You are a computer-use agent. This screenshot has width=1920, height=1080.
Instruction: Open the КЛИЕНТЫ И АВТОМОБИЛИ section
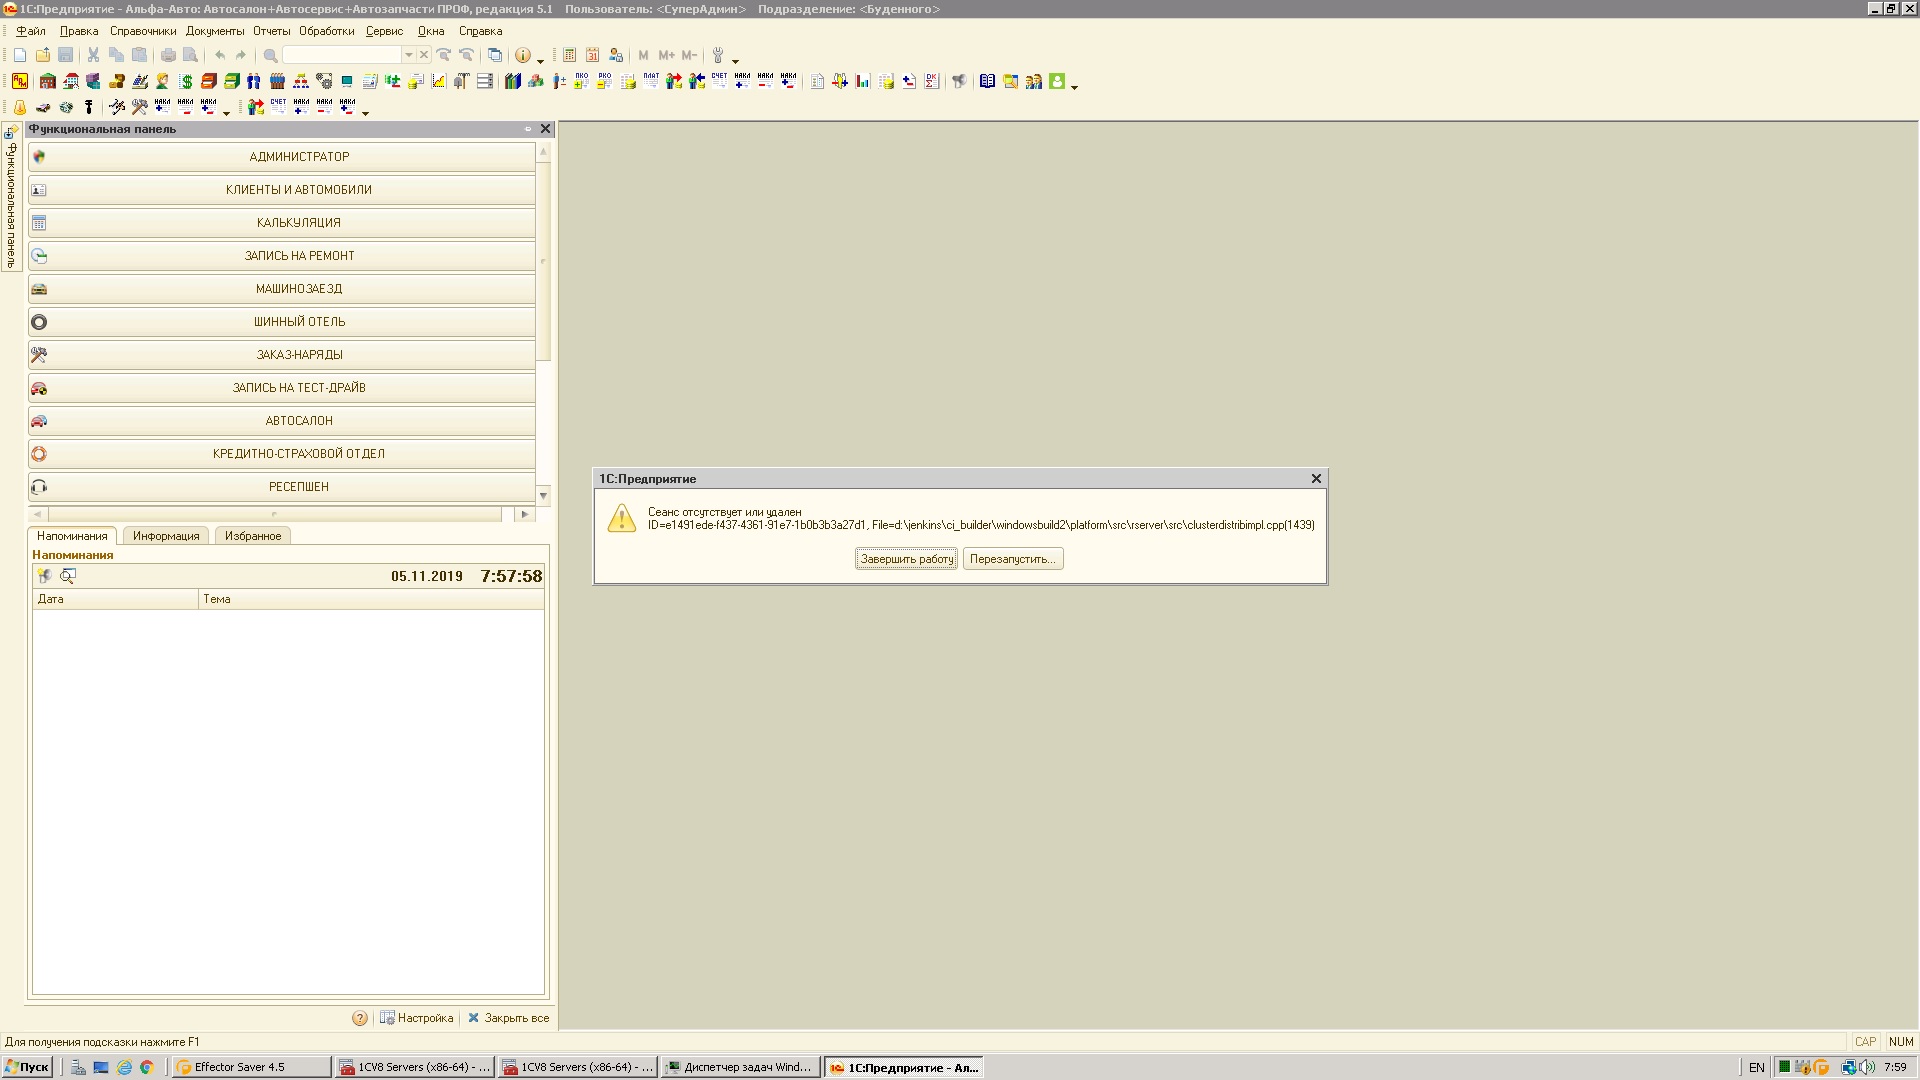tap(282, 190)
